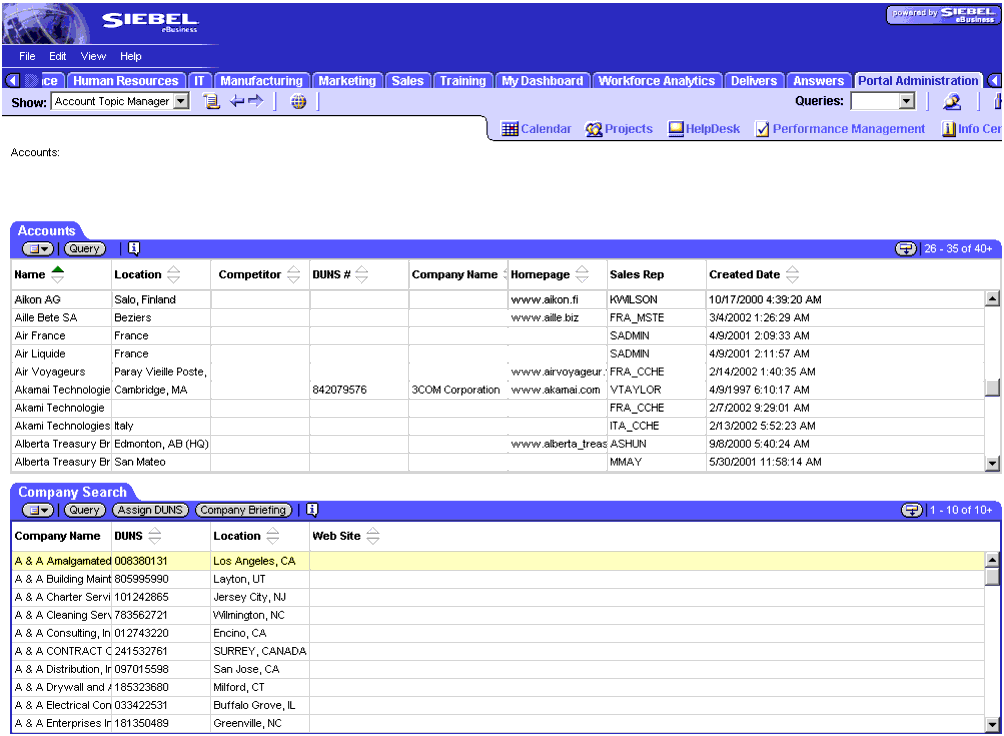
Task: Toggle Accounts applet record navigation icon
Action: [905, 249]
